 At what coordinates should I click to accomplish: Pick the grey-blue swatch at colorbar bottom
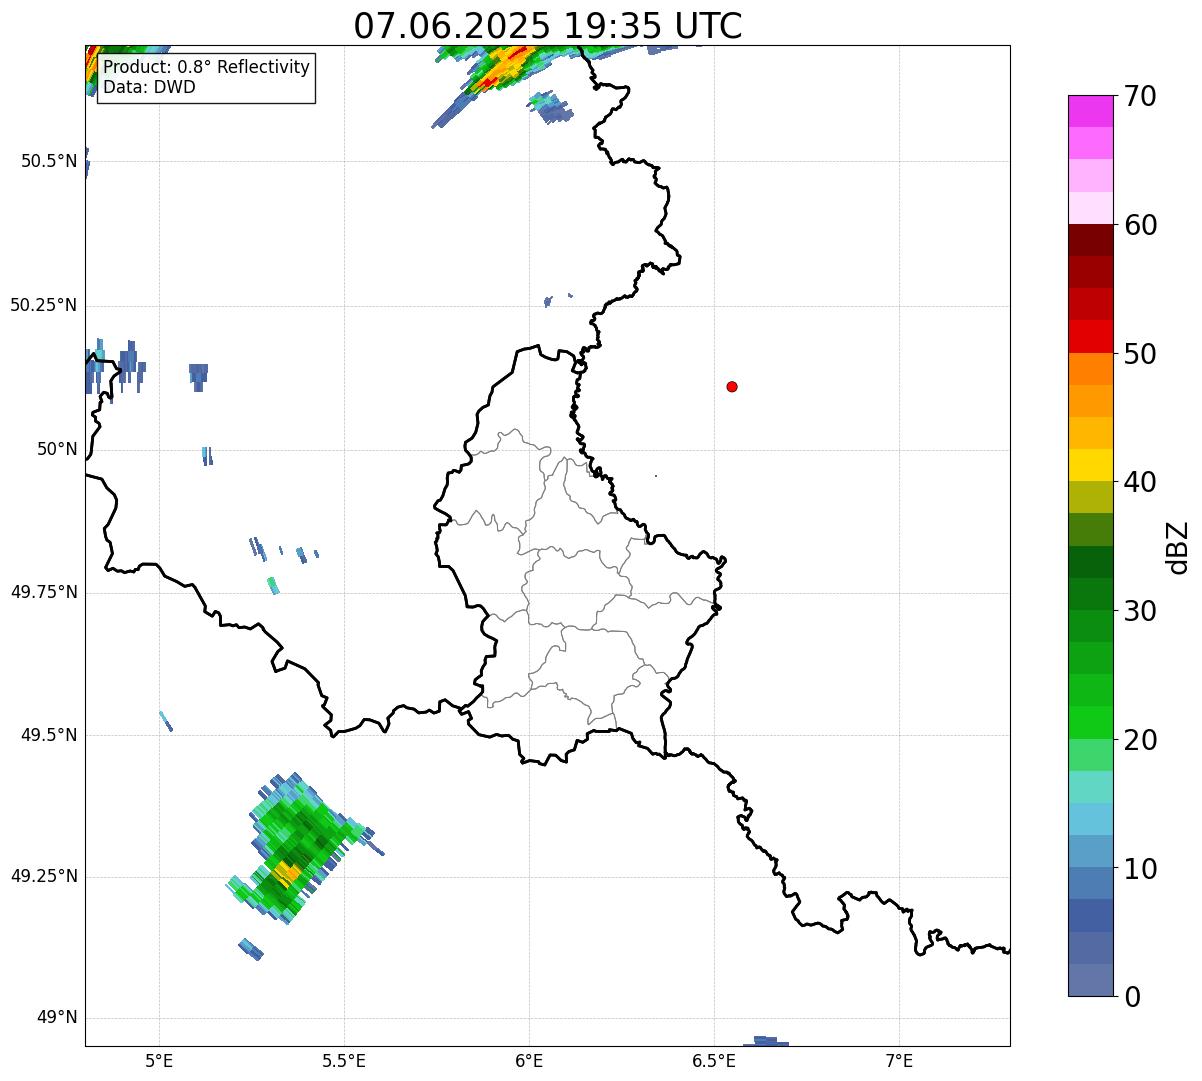(1090, 980)
